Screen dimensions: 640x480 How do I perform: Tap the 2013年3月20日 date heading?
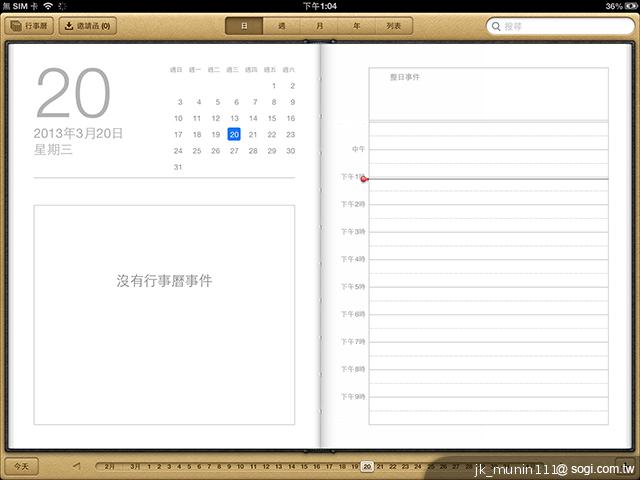tap(78, 133)
